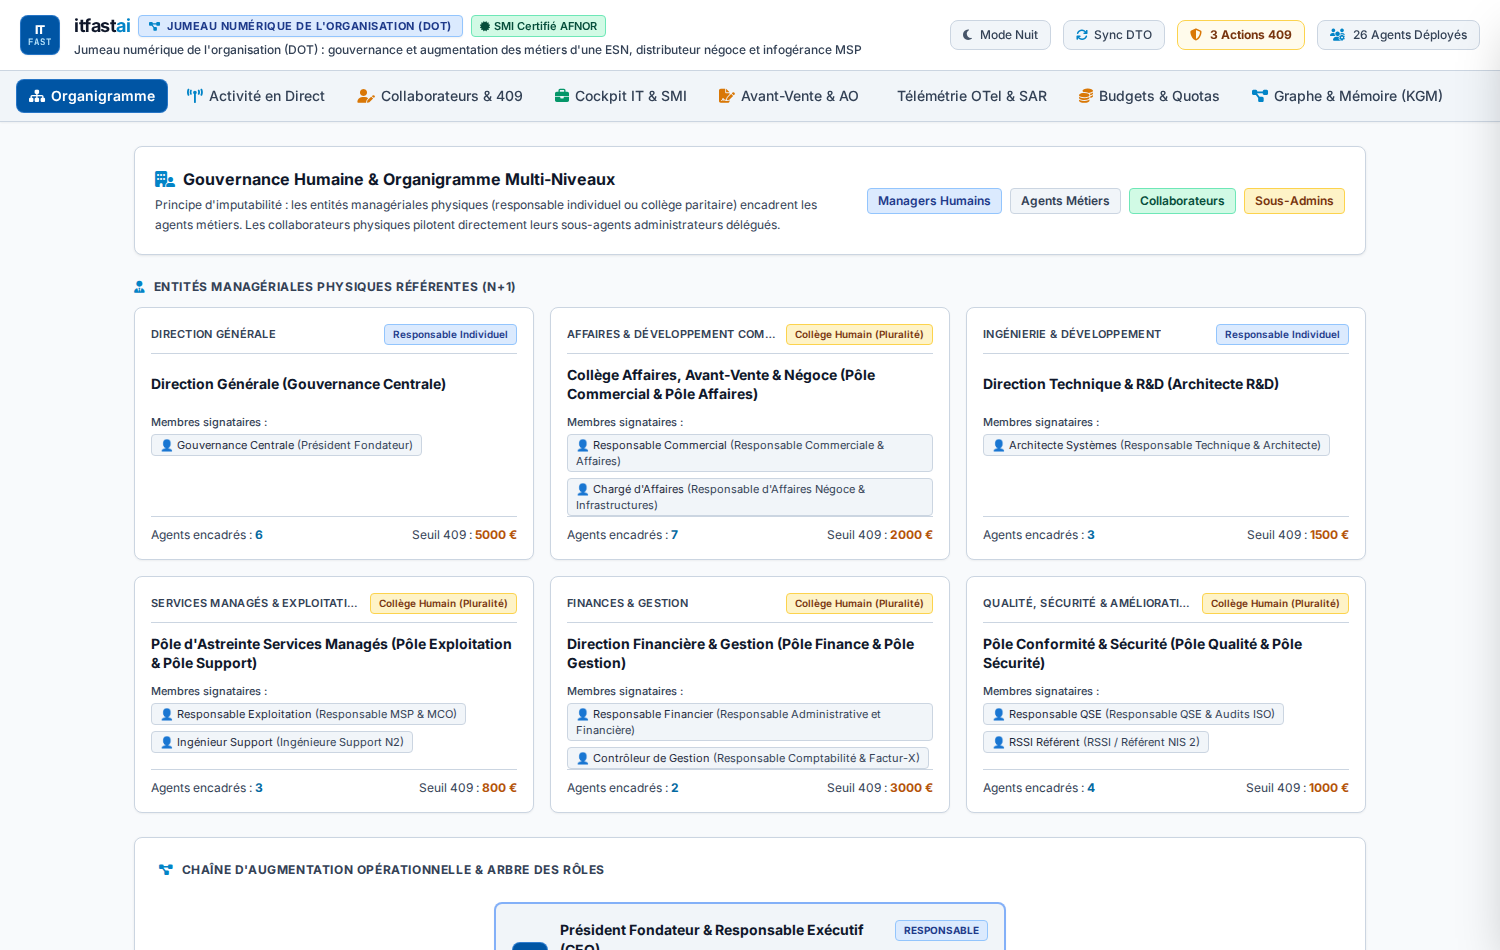Click the certificate icon in SMI Certifié badge
The height and width of the screenshot is (950, 1500).
(485, 26)
